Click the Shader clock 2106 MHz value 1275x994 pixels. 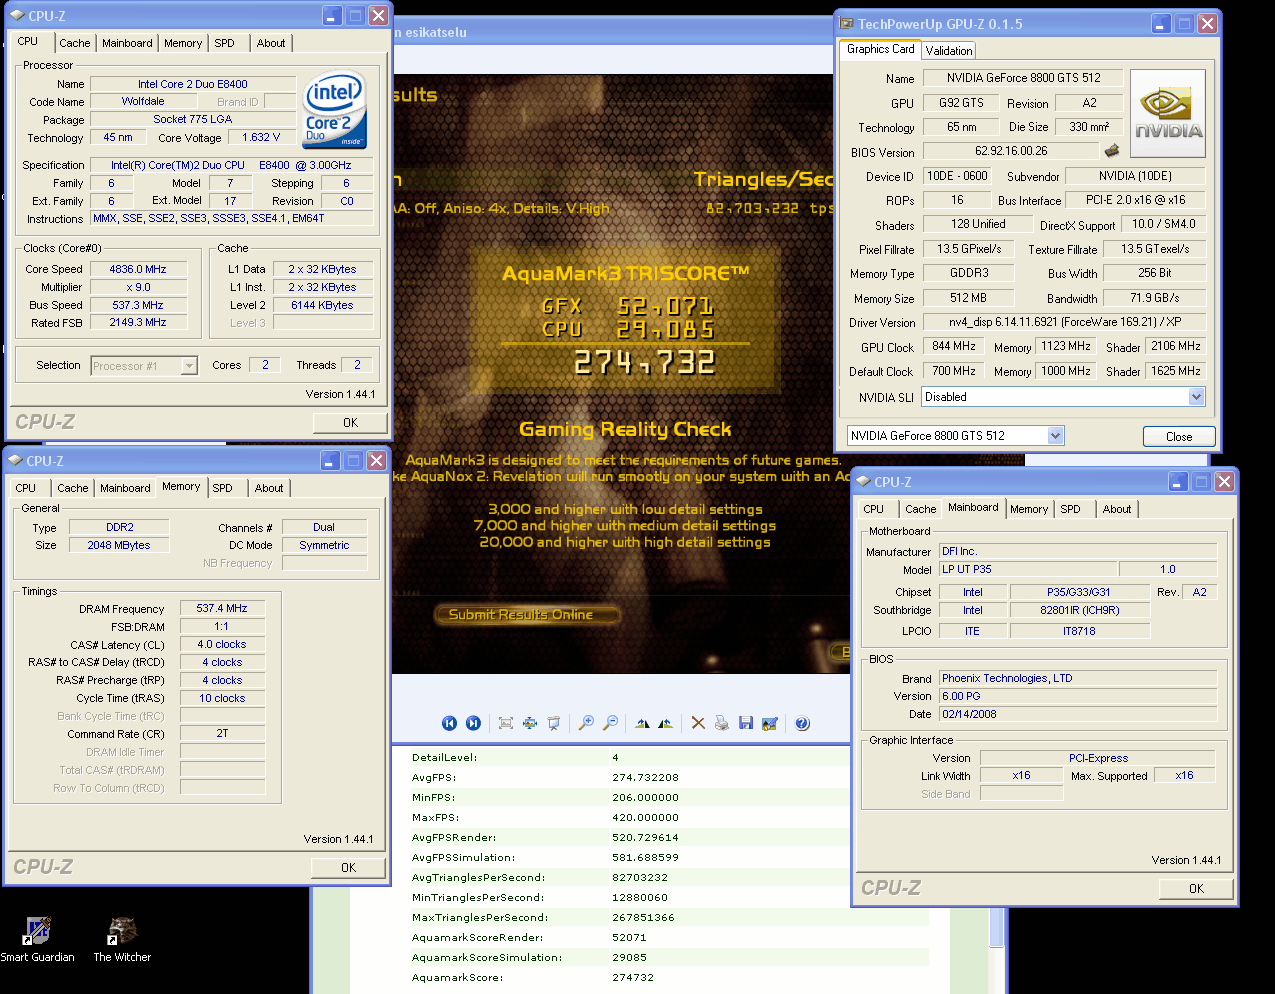1175,346
